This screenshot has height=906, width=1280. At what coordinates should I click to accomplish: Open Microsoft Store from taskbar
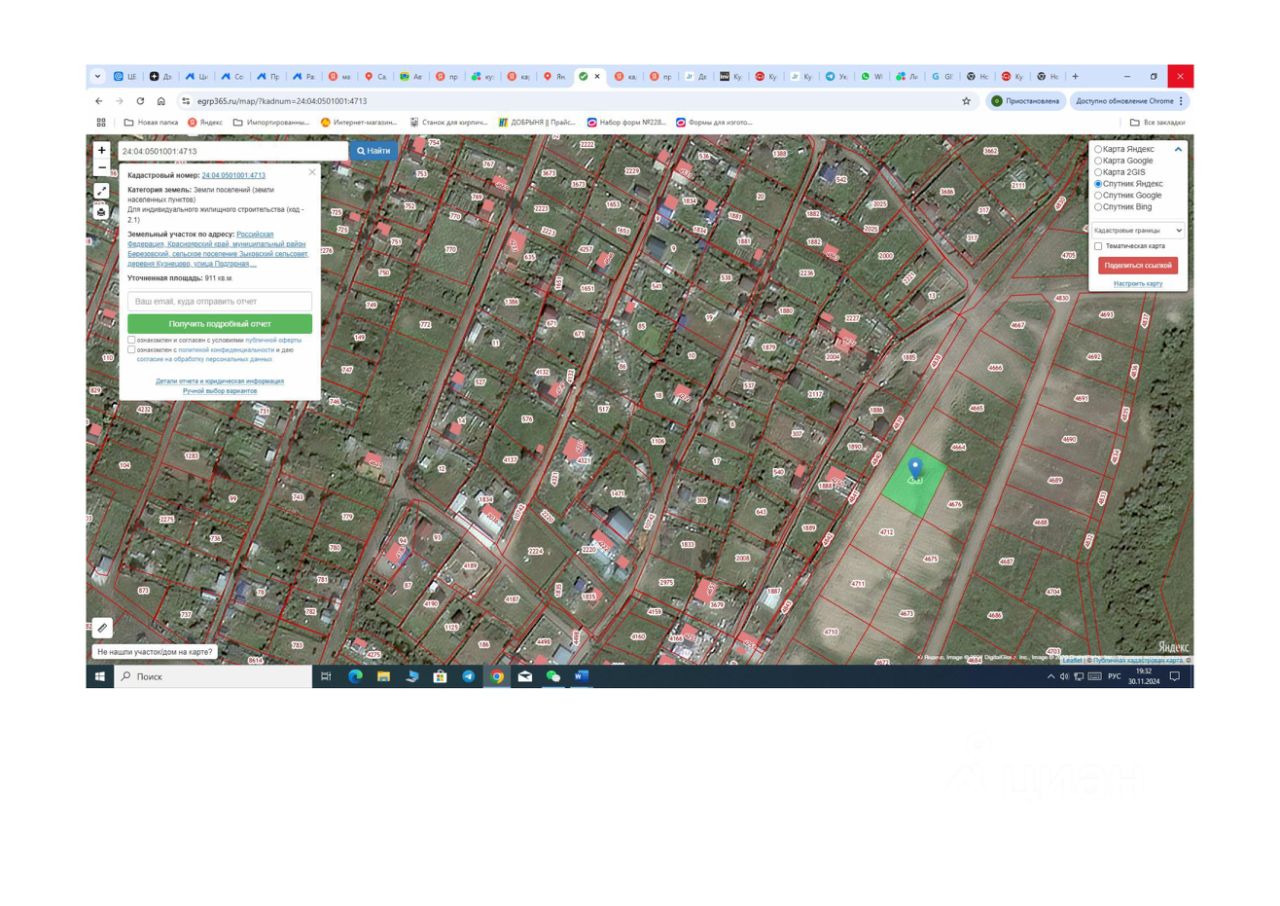point(440,677)
